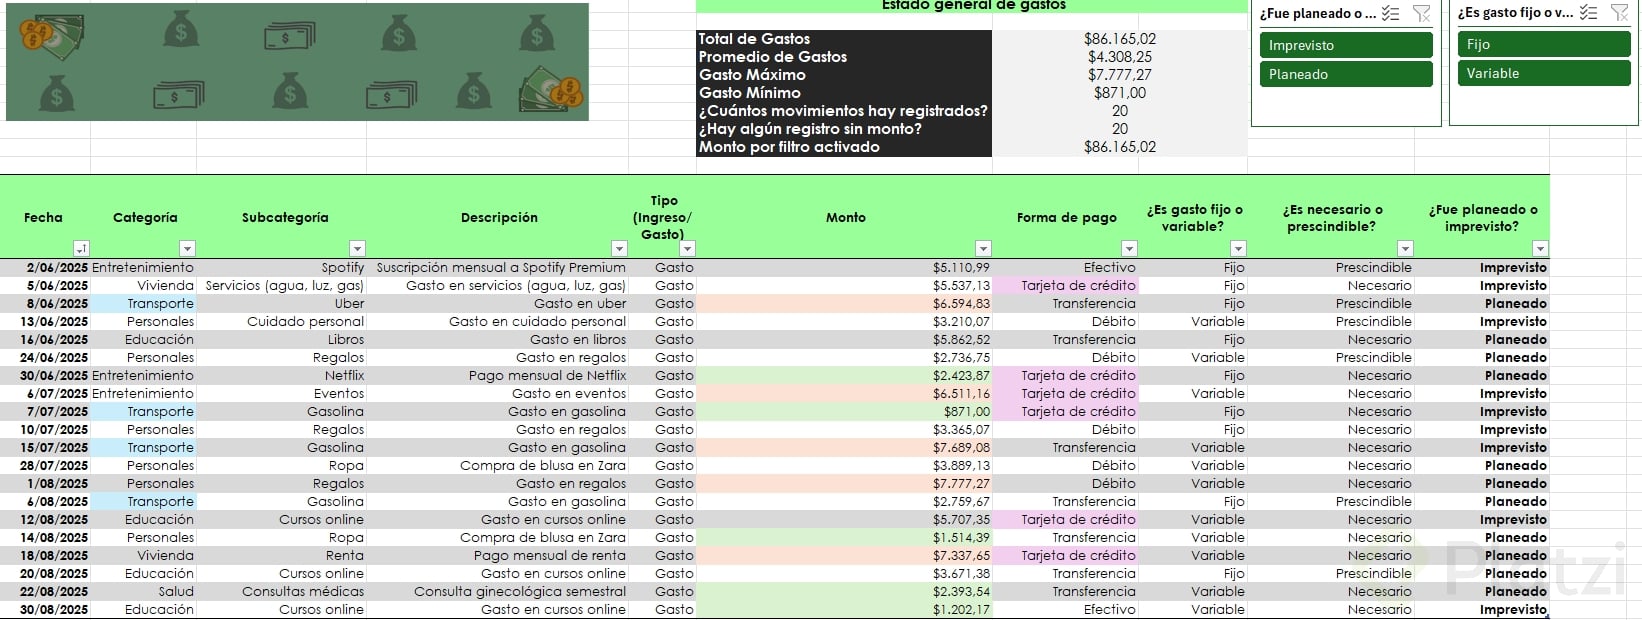Toggle multi-select in '¿Fue planeado o...' slicer
The height and width of the screenshot is (620, 1642).
pos(1390,13)
